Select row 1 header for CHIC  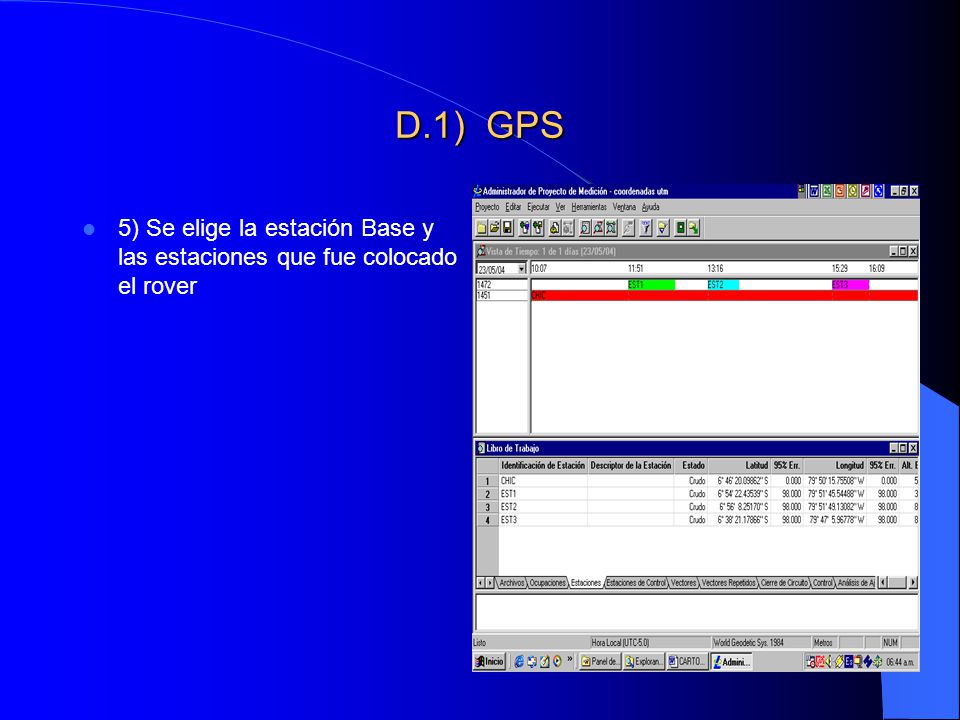click(487, 481)
